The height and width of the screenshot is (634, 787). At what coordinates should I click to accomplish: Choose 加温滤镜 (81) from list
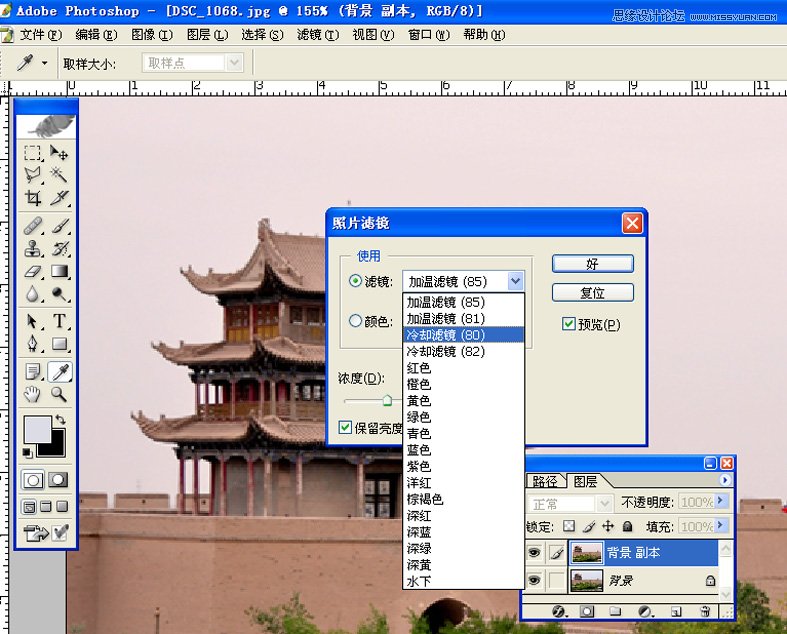pos(463,318)
